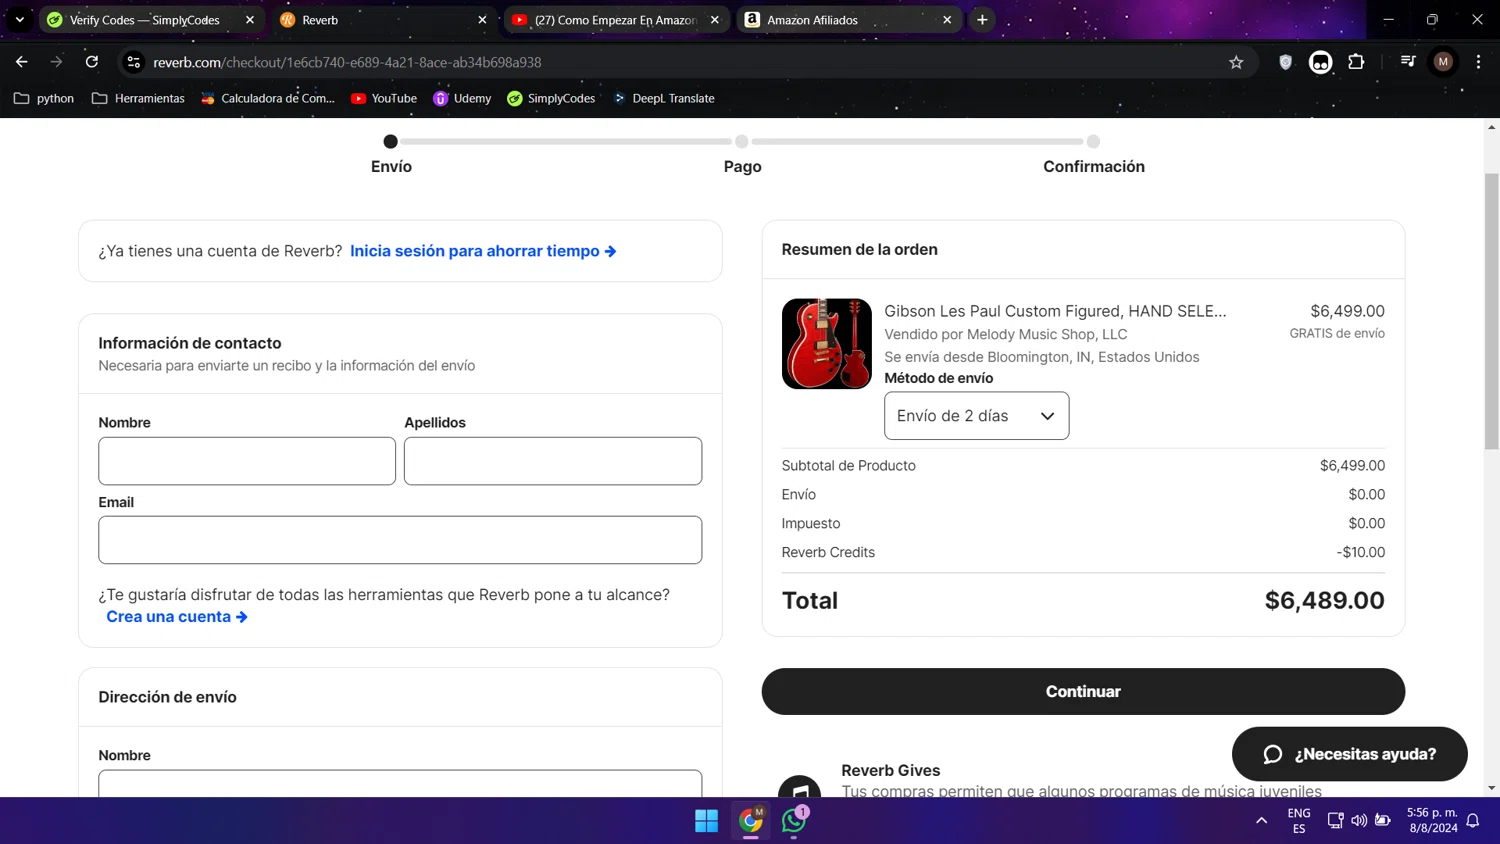Screen dimensions: 1500x844
Task: Click the Pago step dot
Action: [x=742, y=142]
